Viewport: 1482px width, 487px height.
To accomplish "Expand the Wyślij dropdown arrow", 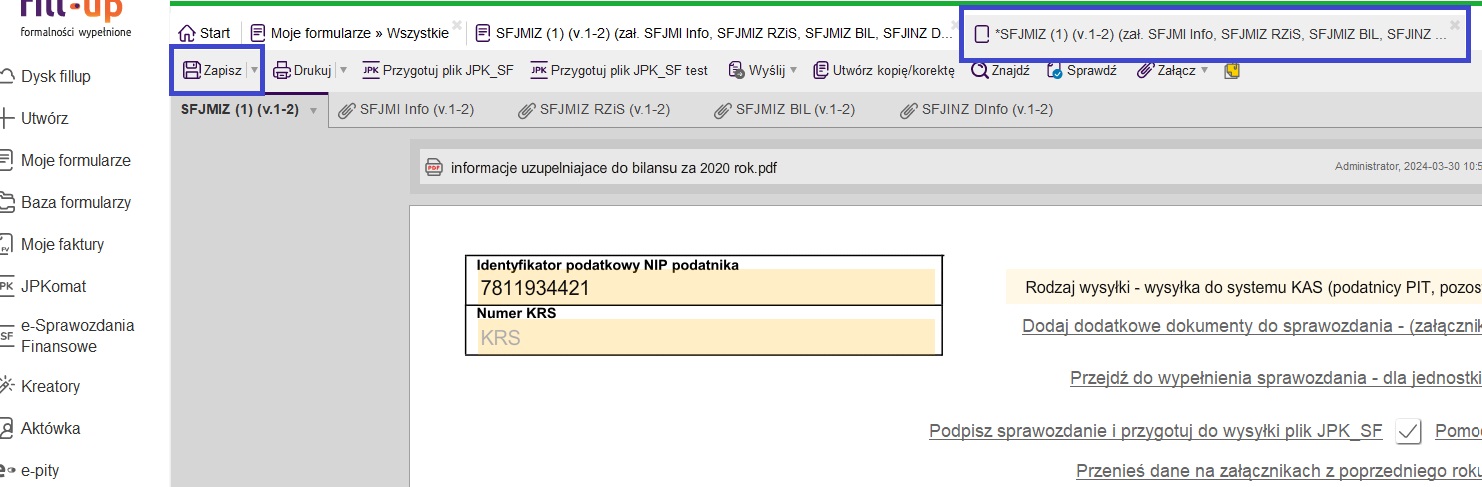I will click(793, 70).
